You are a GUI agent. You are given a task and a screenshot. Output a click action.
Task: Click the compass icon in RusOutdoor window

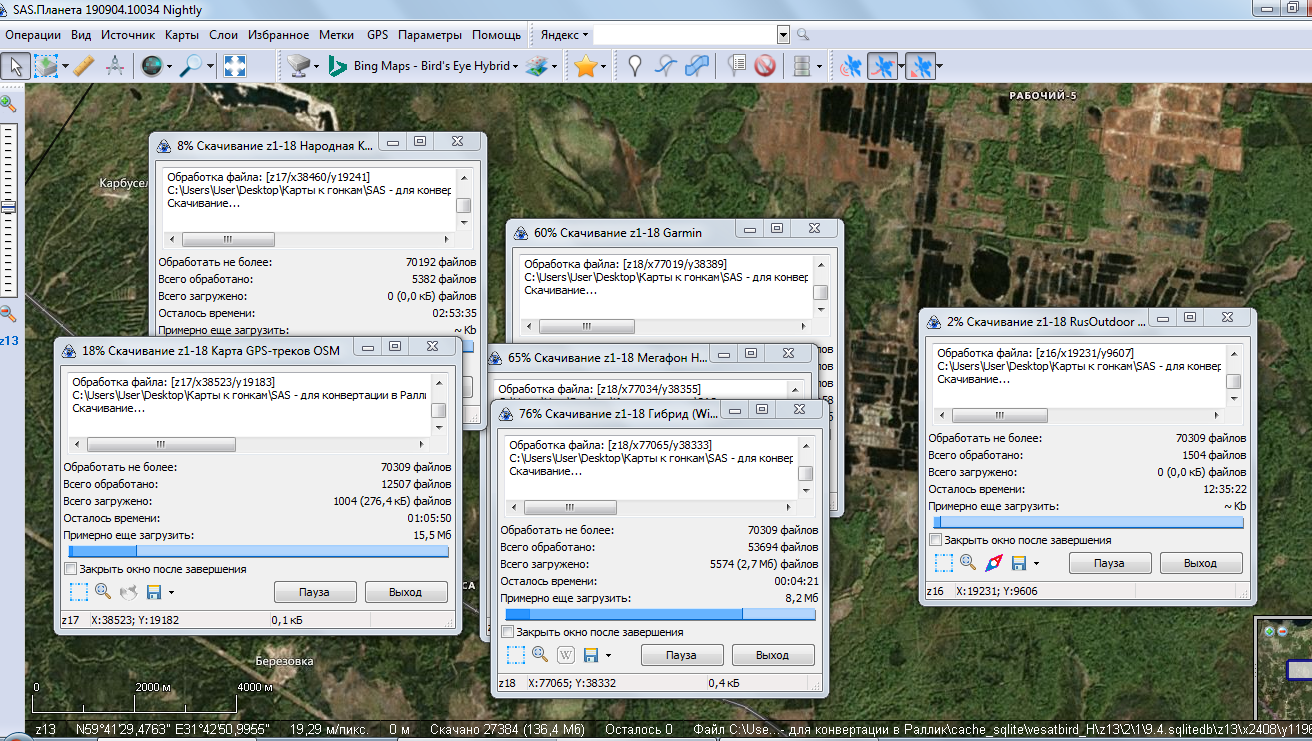pyautogui.click(x=994, y=563)
